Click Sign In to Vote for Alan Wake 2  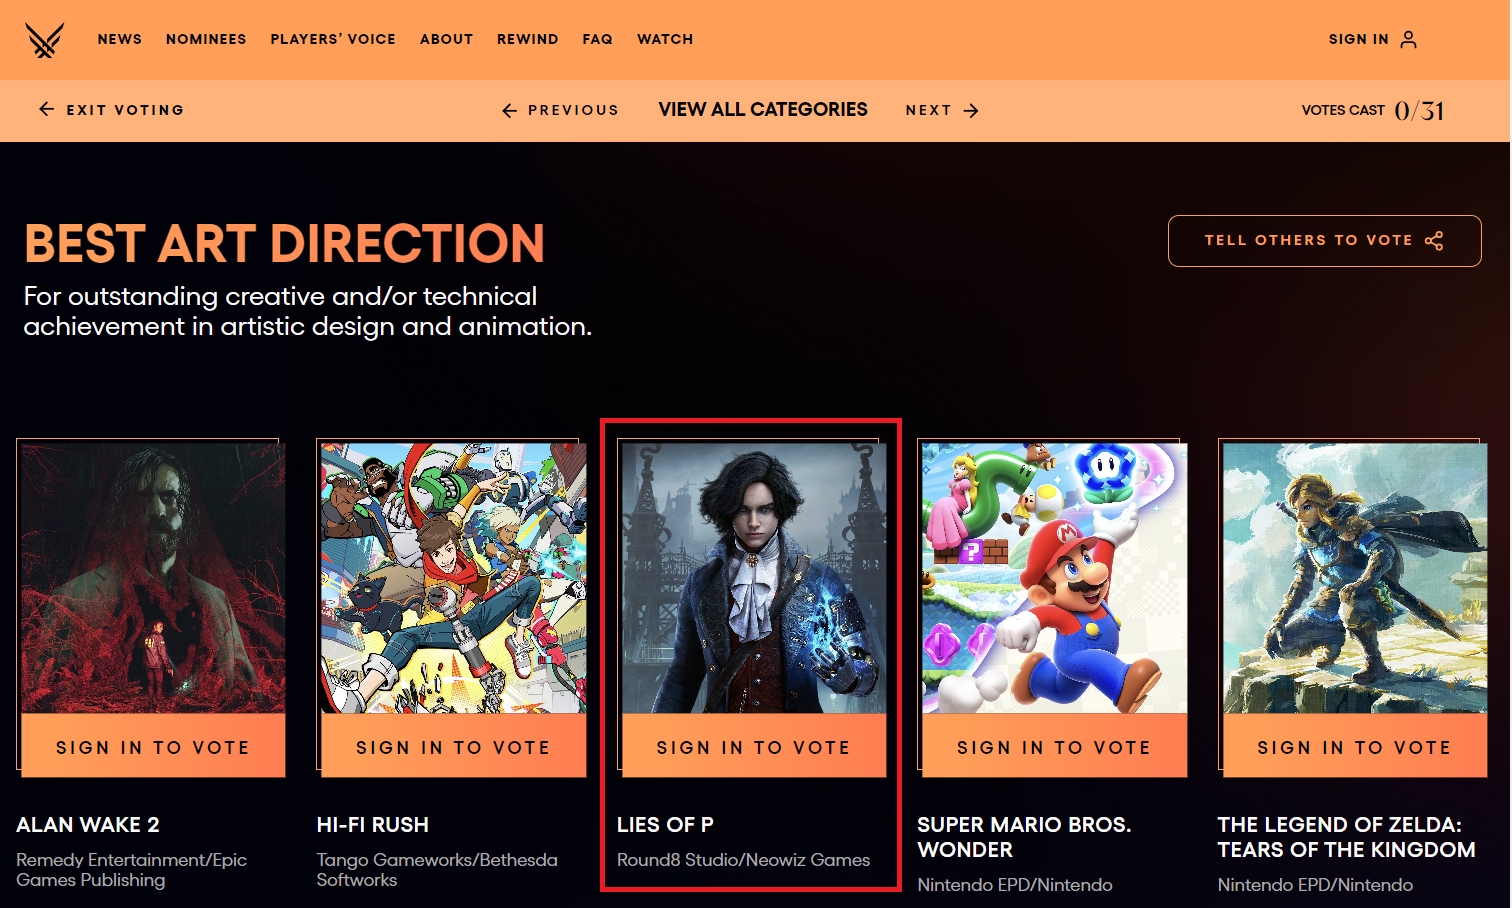tap(153, 746)
